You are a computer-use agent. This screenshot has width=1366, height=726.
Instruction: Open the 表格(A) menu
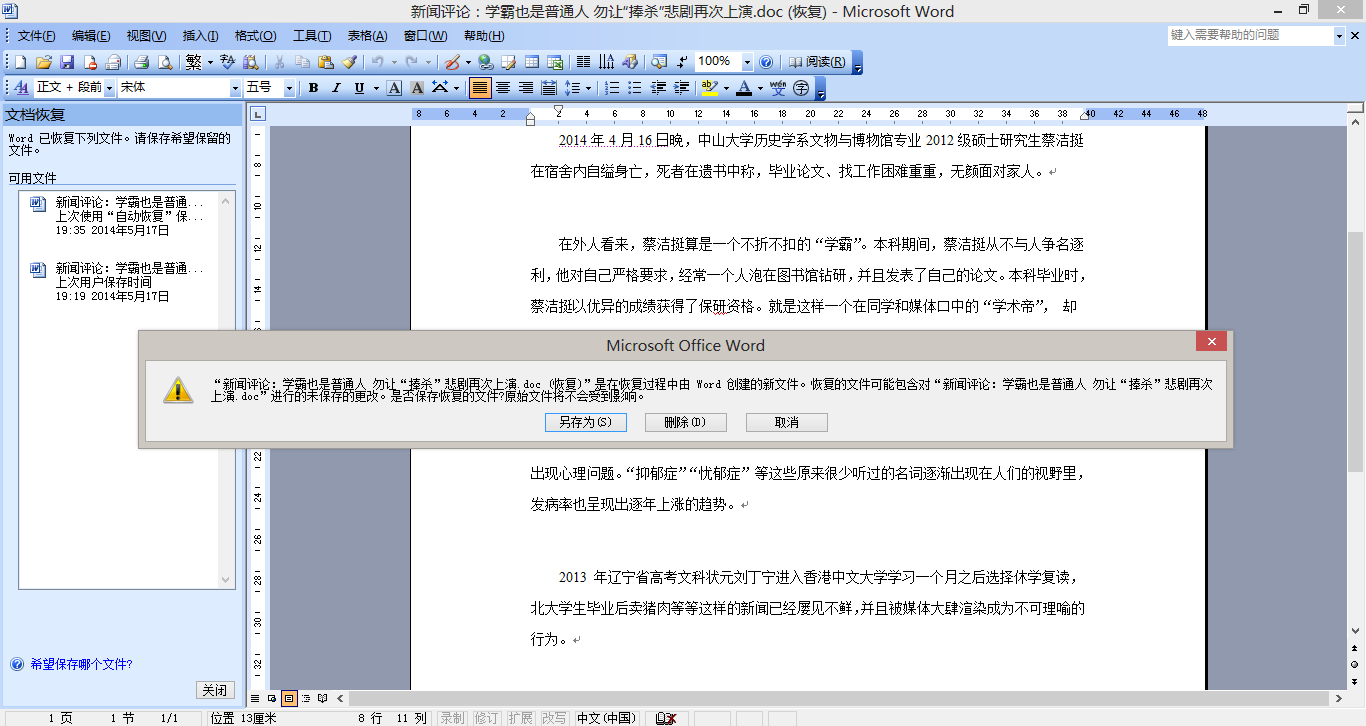pyautogui.click(x=367, y=36)
